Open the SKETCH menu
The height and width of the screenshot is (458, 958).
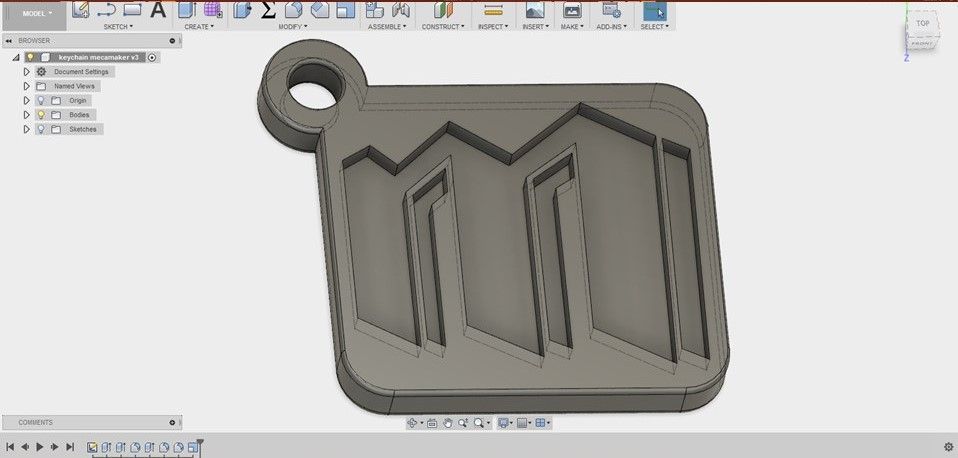pyautogui.click(x=118, y=27)
